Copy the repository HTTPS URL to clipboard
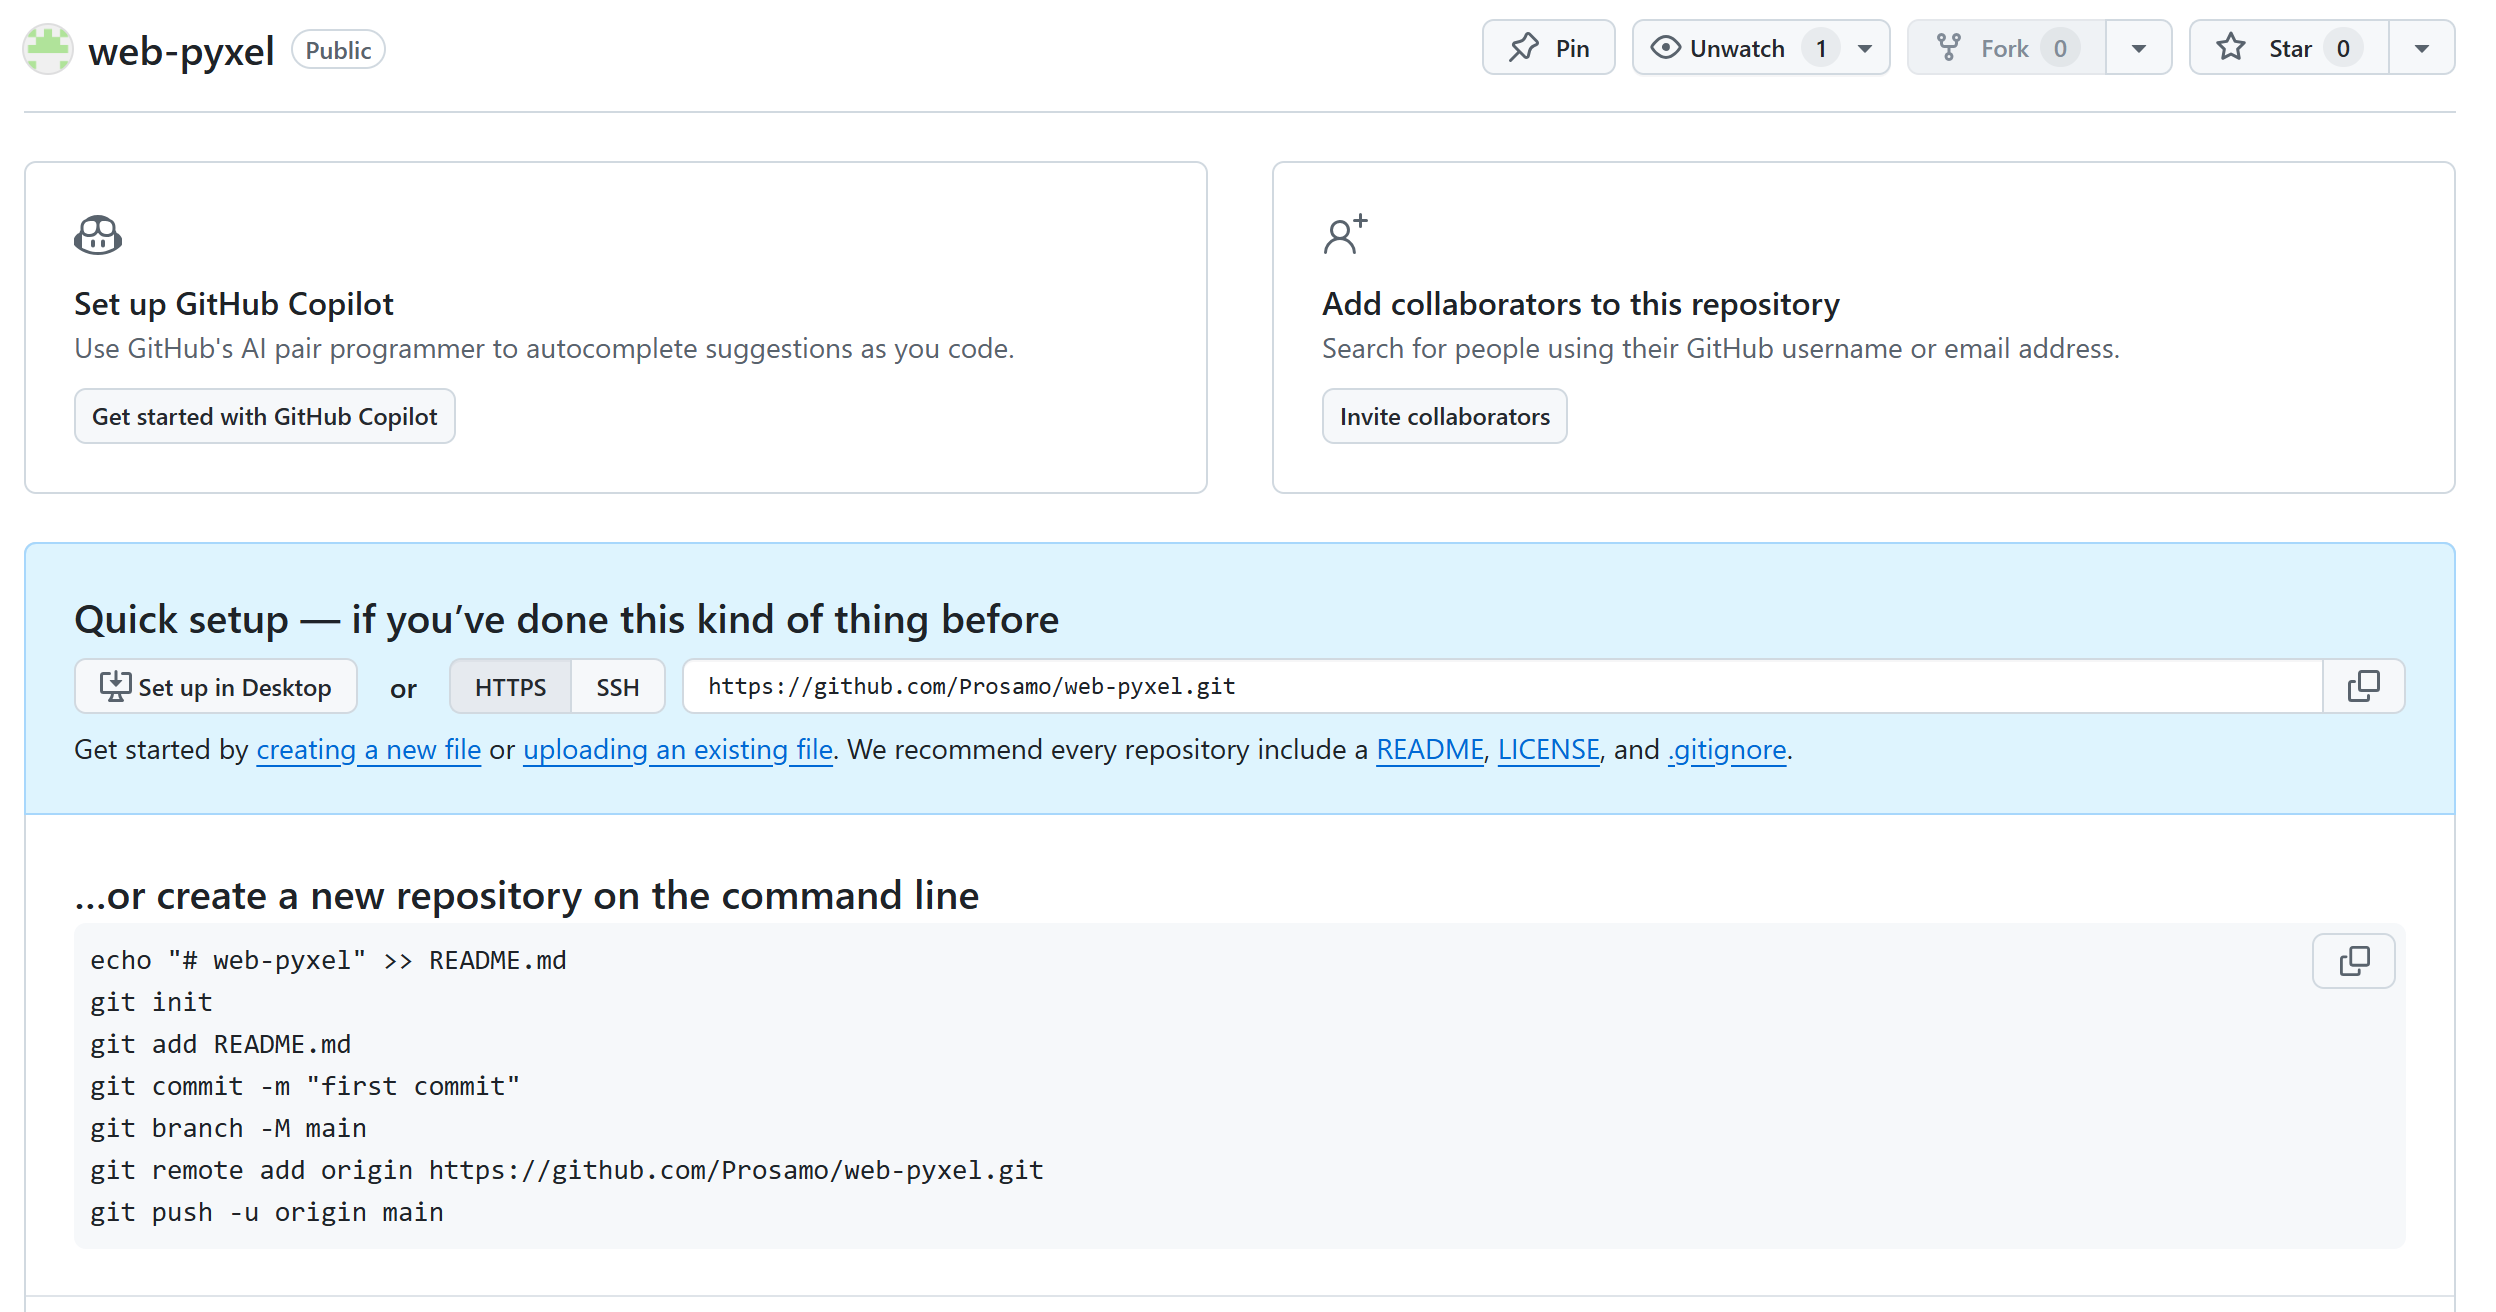 tap(2363, 686)
